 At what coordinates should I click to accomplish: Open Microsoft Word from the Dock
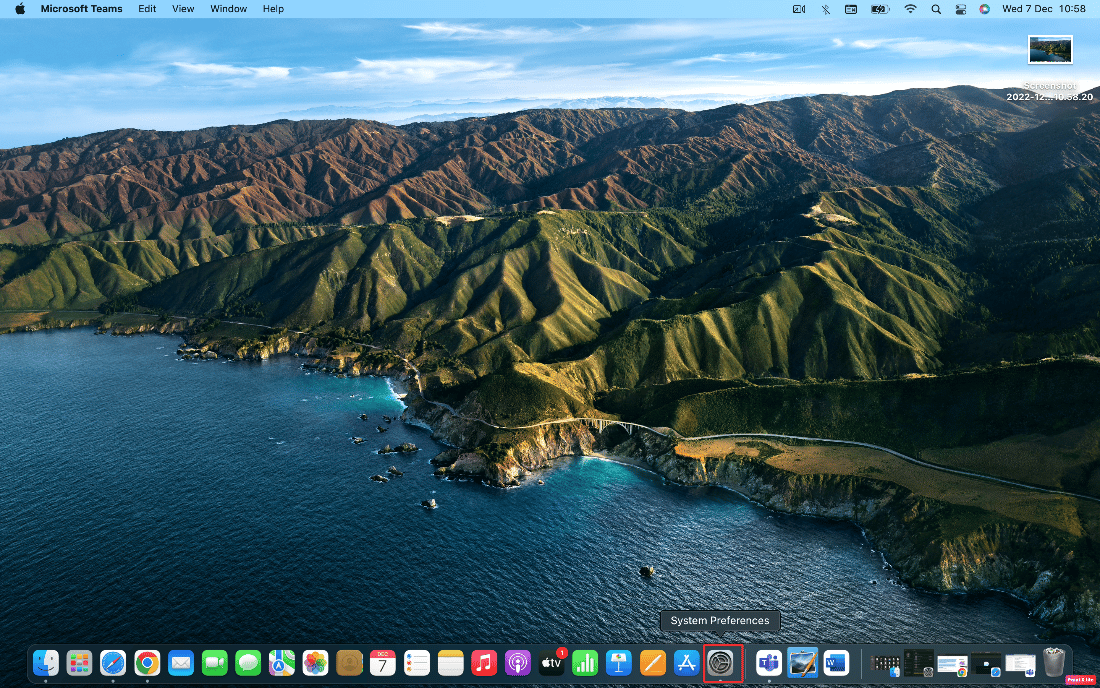(x=837, y=663)
